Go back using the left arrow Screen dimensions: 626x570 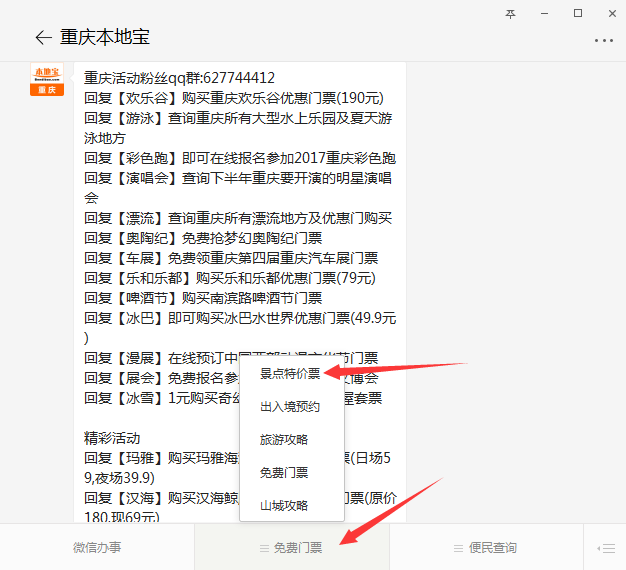(44, 38)
